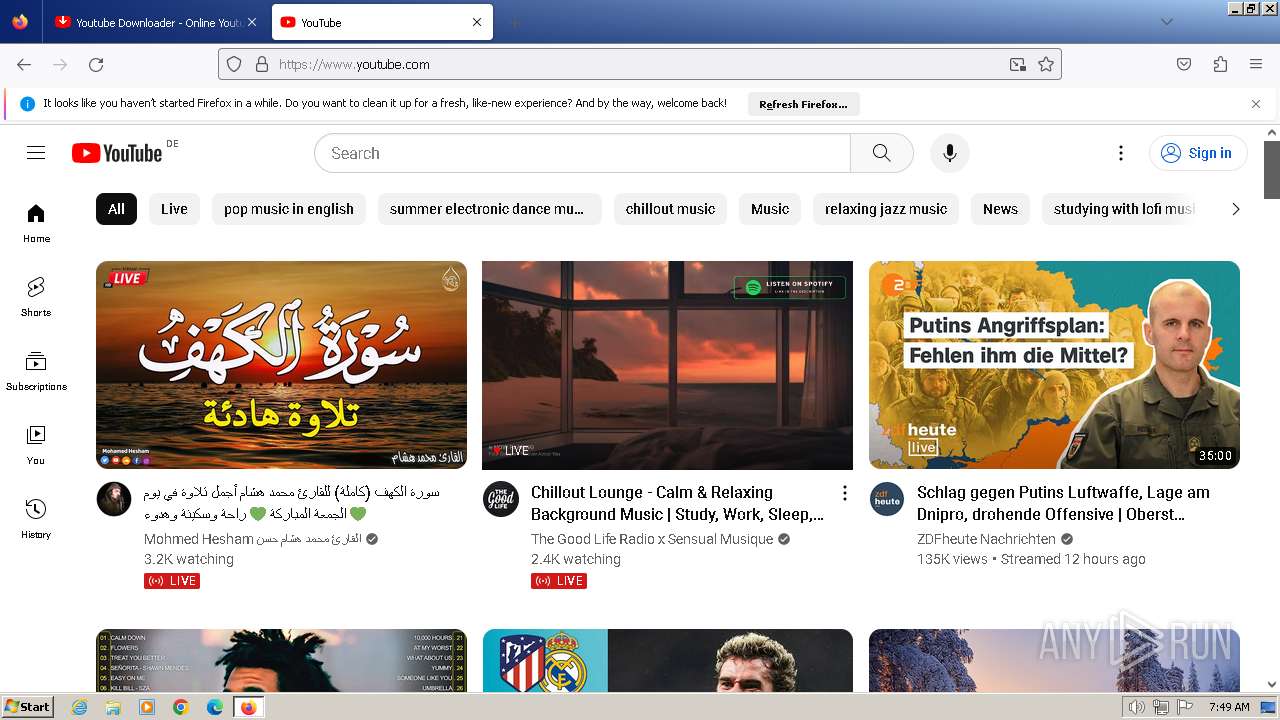Click The Good Life Radio channel avatar
Viewport: 1280px width, 720px height.
coord(500,499)
